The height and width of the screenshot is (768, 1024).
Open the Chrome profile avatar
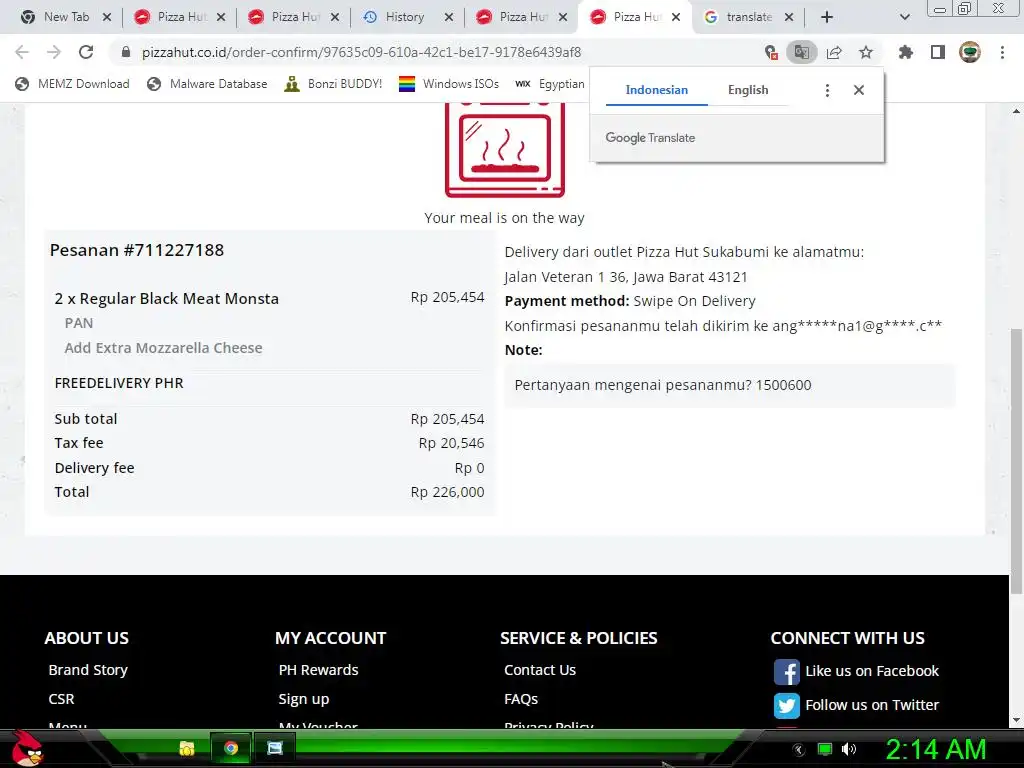[970, 52]
